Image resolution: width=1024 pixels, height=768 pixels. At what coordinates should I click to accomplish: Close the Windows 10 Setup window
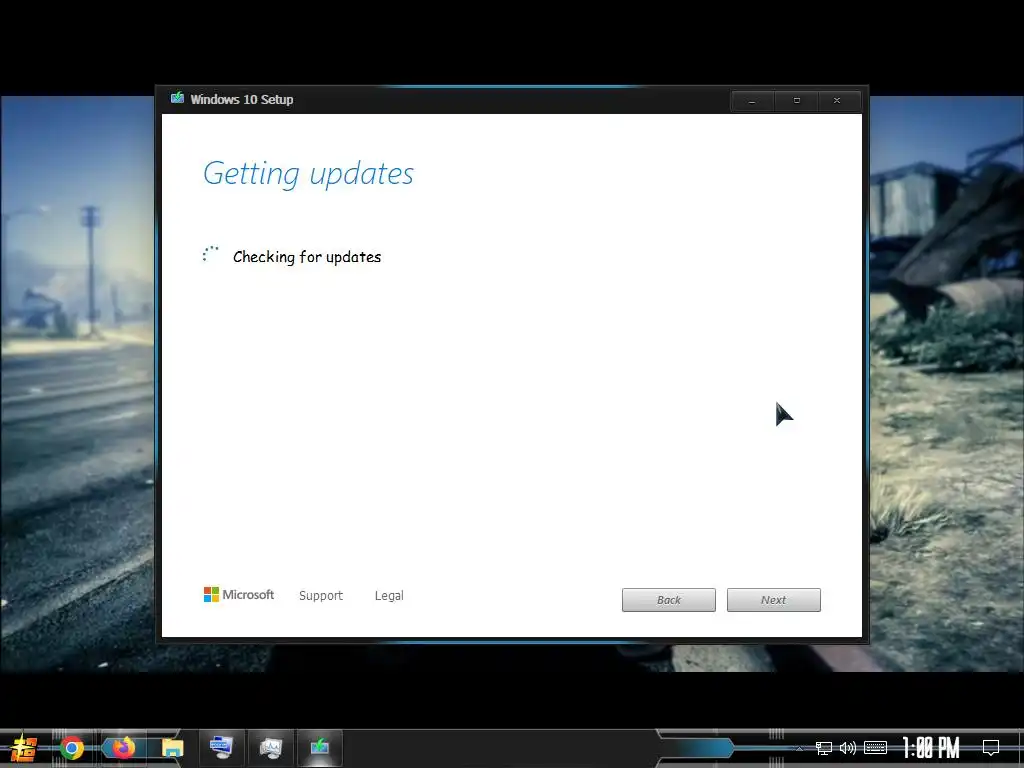pyautogui.click(x=837, y=101)
